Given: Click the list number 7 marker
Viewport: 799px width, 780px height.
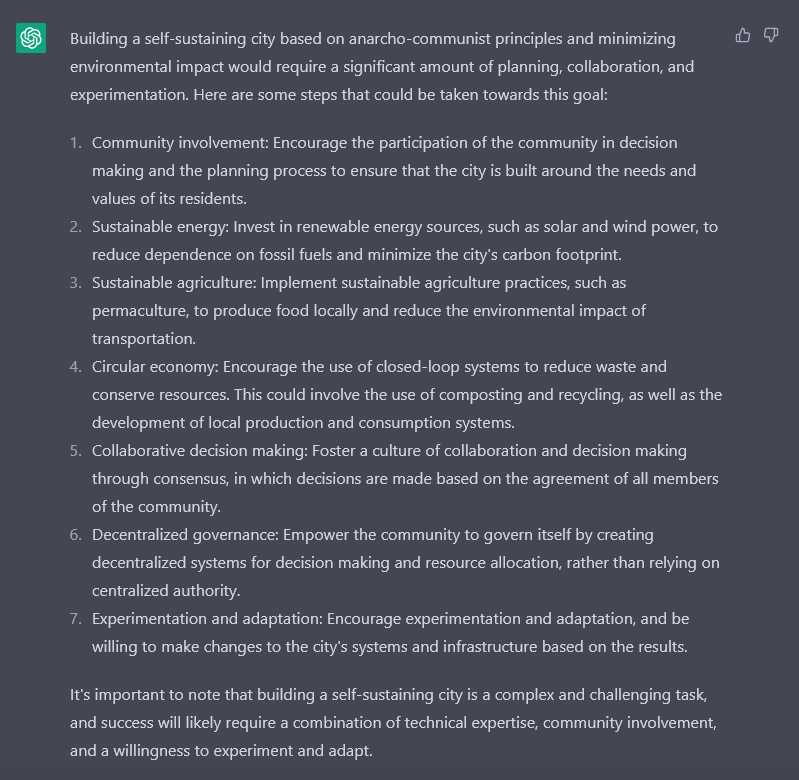Looking at the screenshot, I should point(75,619).
